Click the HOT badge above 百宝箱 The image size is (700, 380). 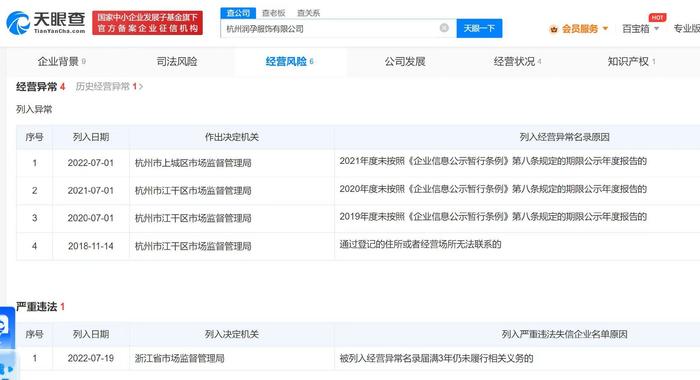tap(657, 17)
